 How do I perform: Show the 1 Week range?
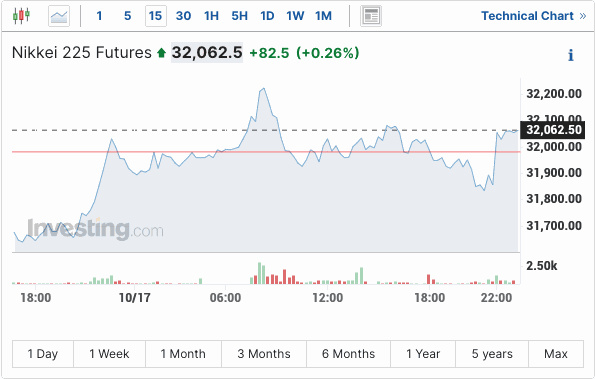pyautogui.click(x=109, y=354)
